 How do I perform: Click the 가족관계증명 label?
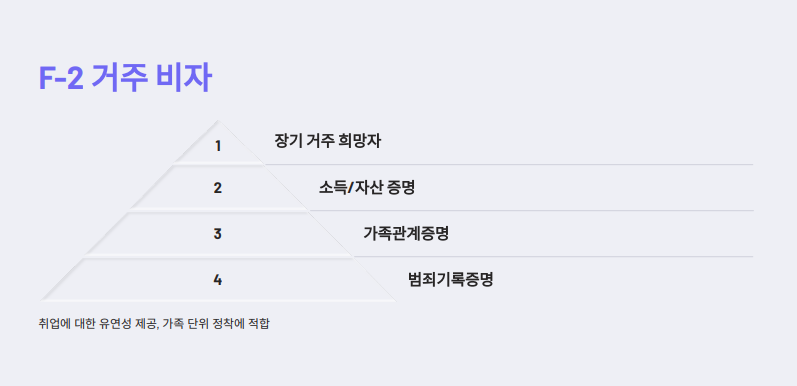pyautogui.click(x=406, y=233)
